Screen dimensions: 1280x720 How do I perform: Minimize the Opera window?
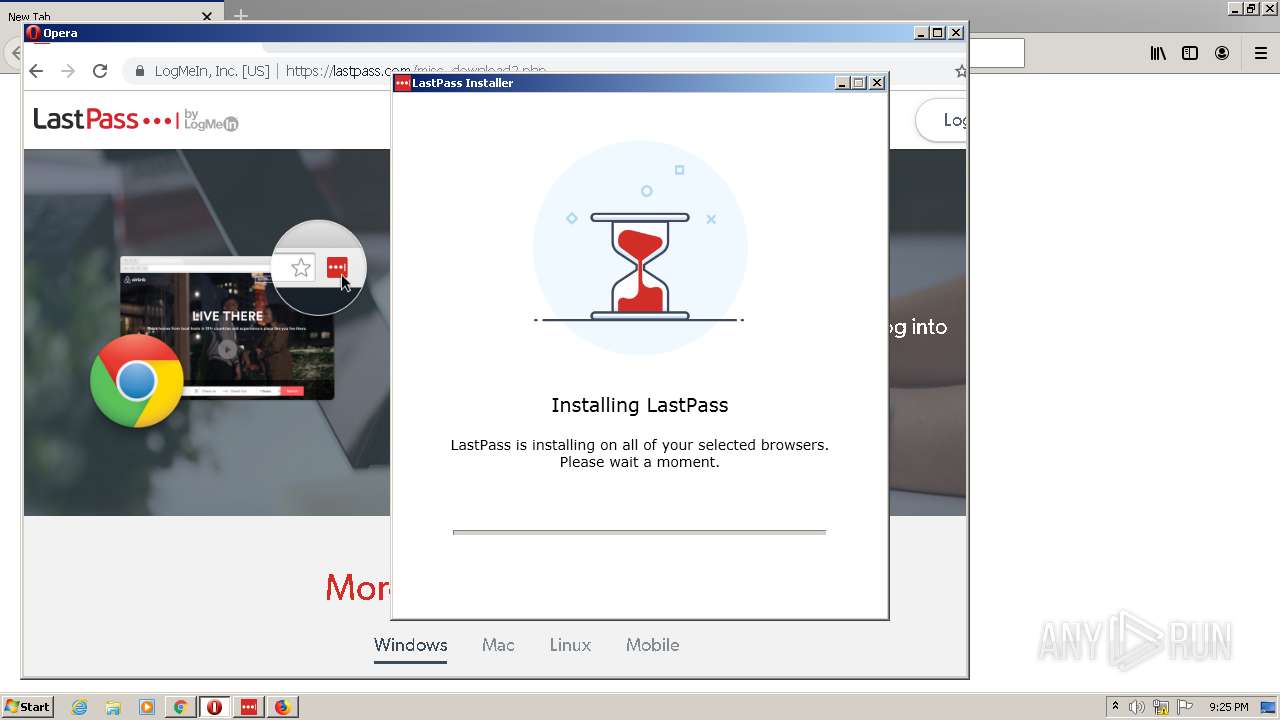921,33
